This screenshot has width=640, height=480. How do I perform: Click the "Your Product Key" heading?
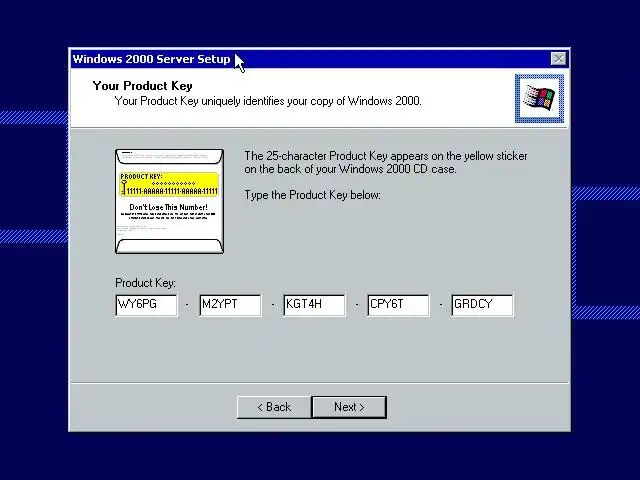[x=142, y=86]
